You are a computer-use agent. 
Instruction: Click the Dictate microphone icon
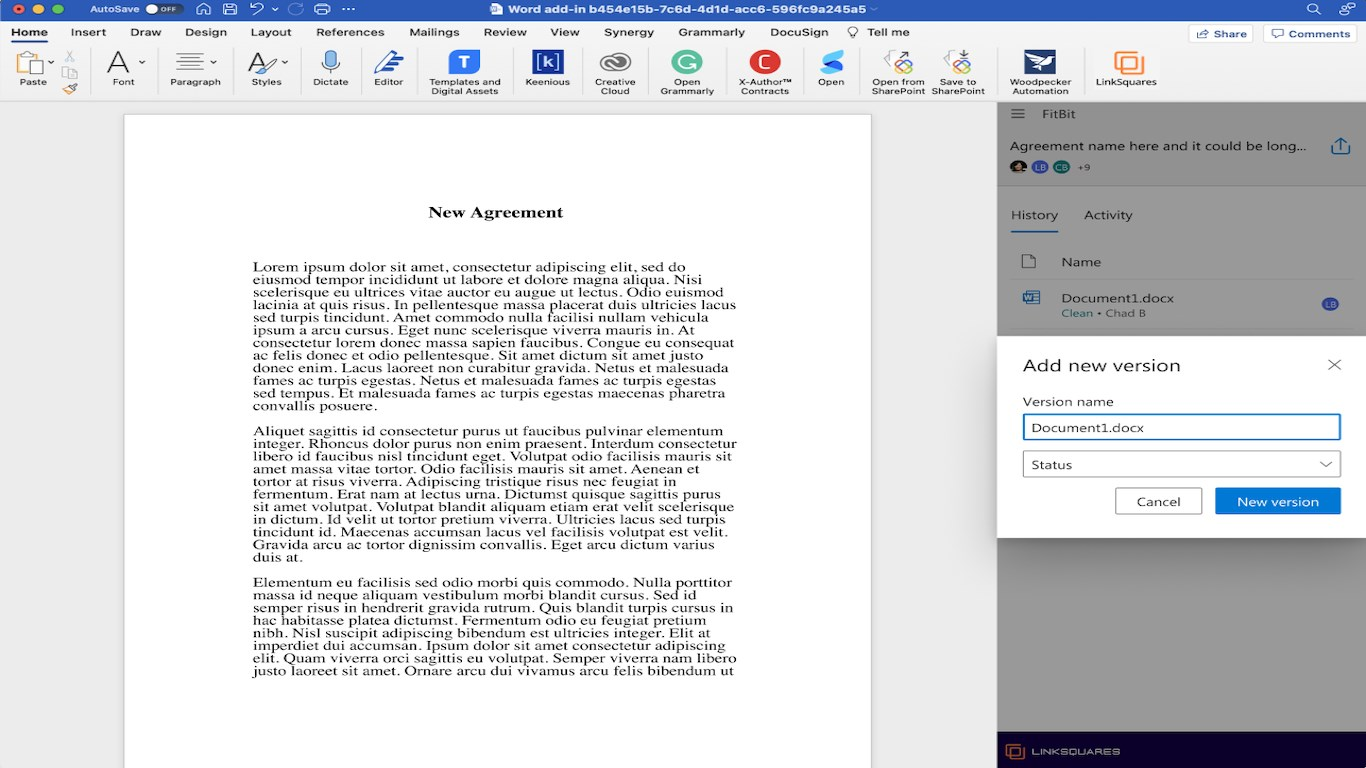click(330, 64)
